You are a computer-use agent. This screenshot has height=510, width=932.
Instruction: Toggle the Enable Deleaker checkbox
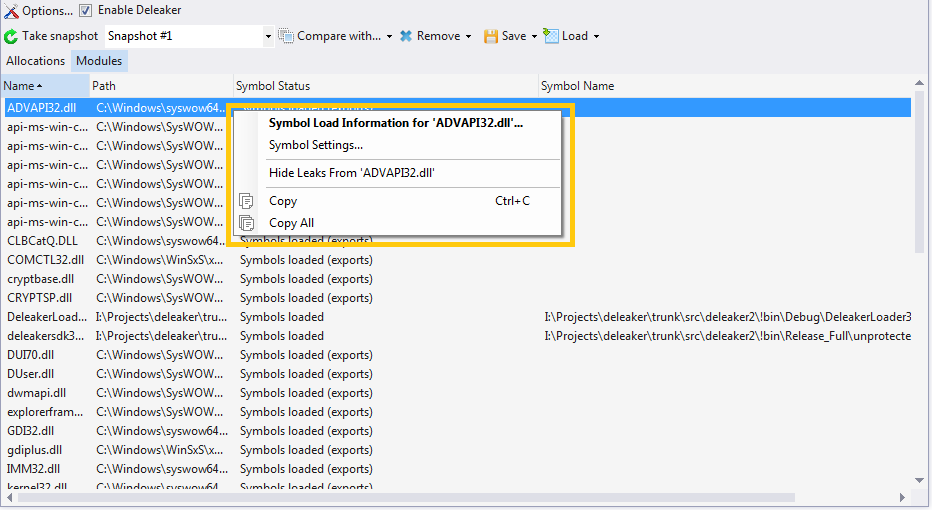click(x=86, y=10)
